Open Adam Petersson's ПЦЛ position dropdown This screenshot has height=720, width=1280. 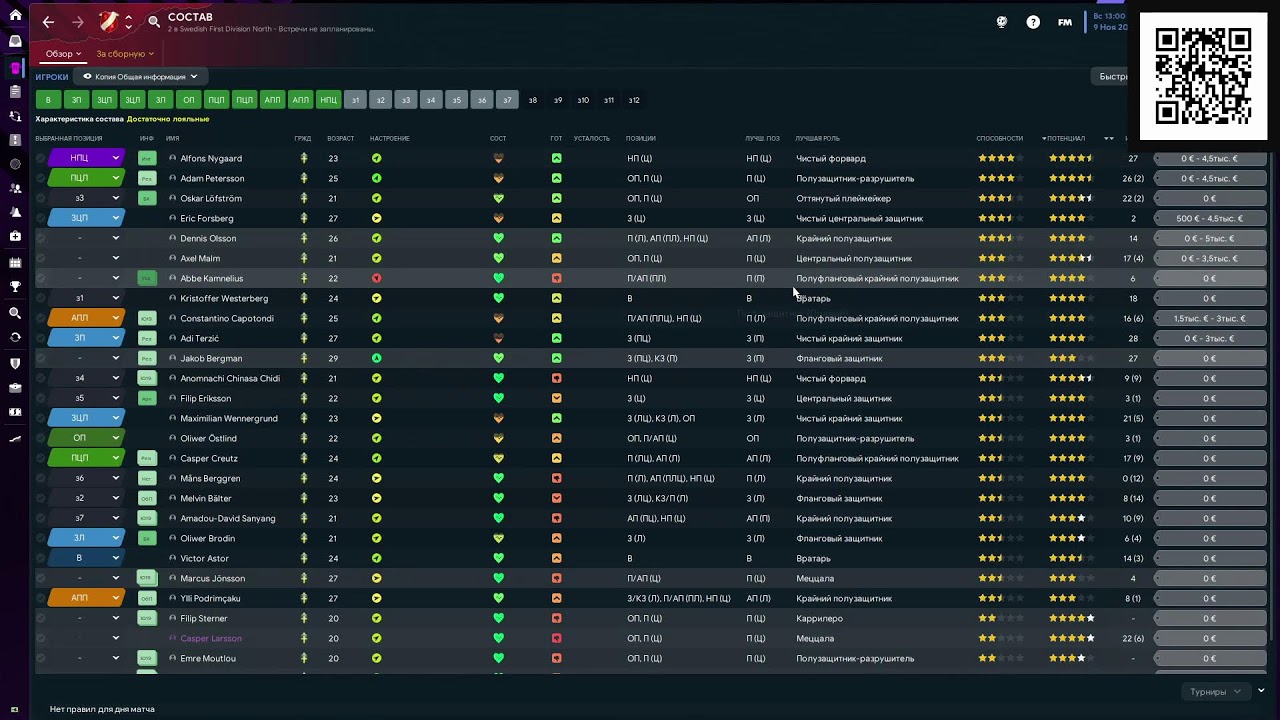pyautogui.click(x=85, y=178)
